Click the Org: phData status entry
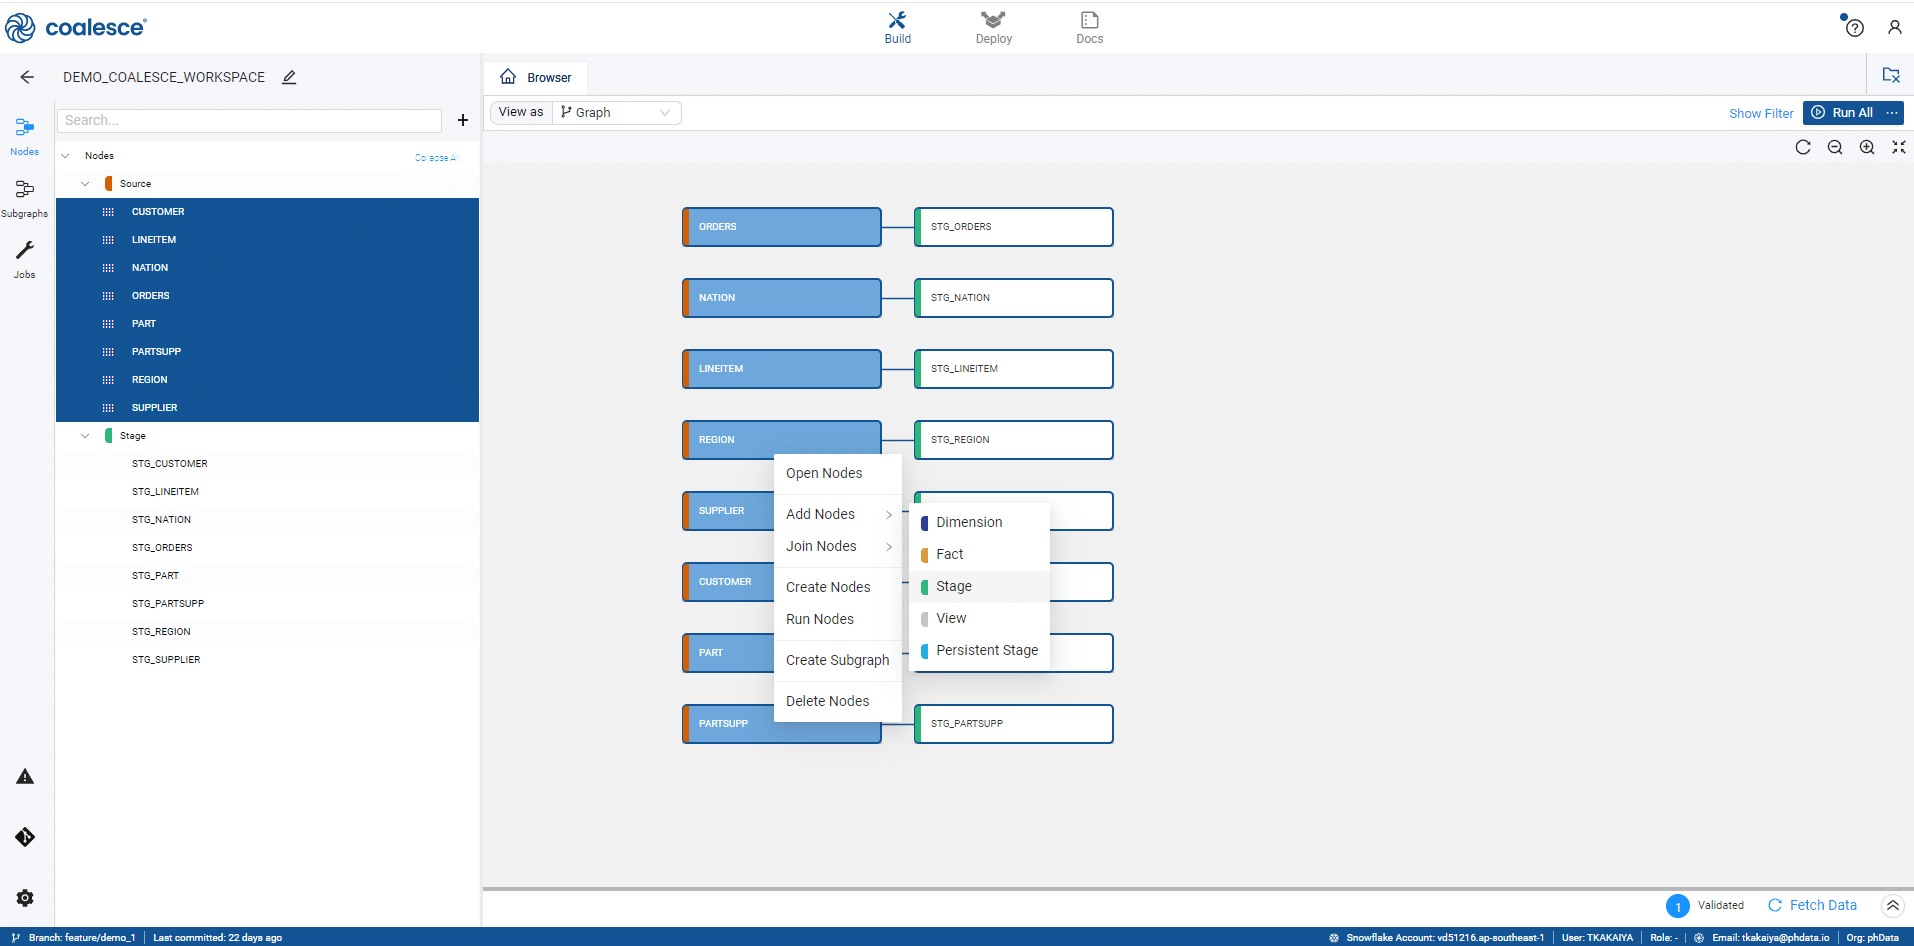The height and width of the screenshot is (946, 1914). [1872, 938]
